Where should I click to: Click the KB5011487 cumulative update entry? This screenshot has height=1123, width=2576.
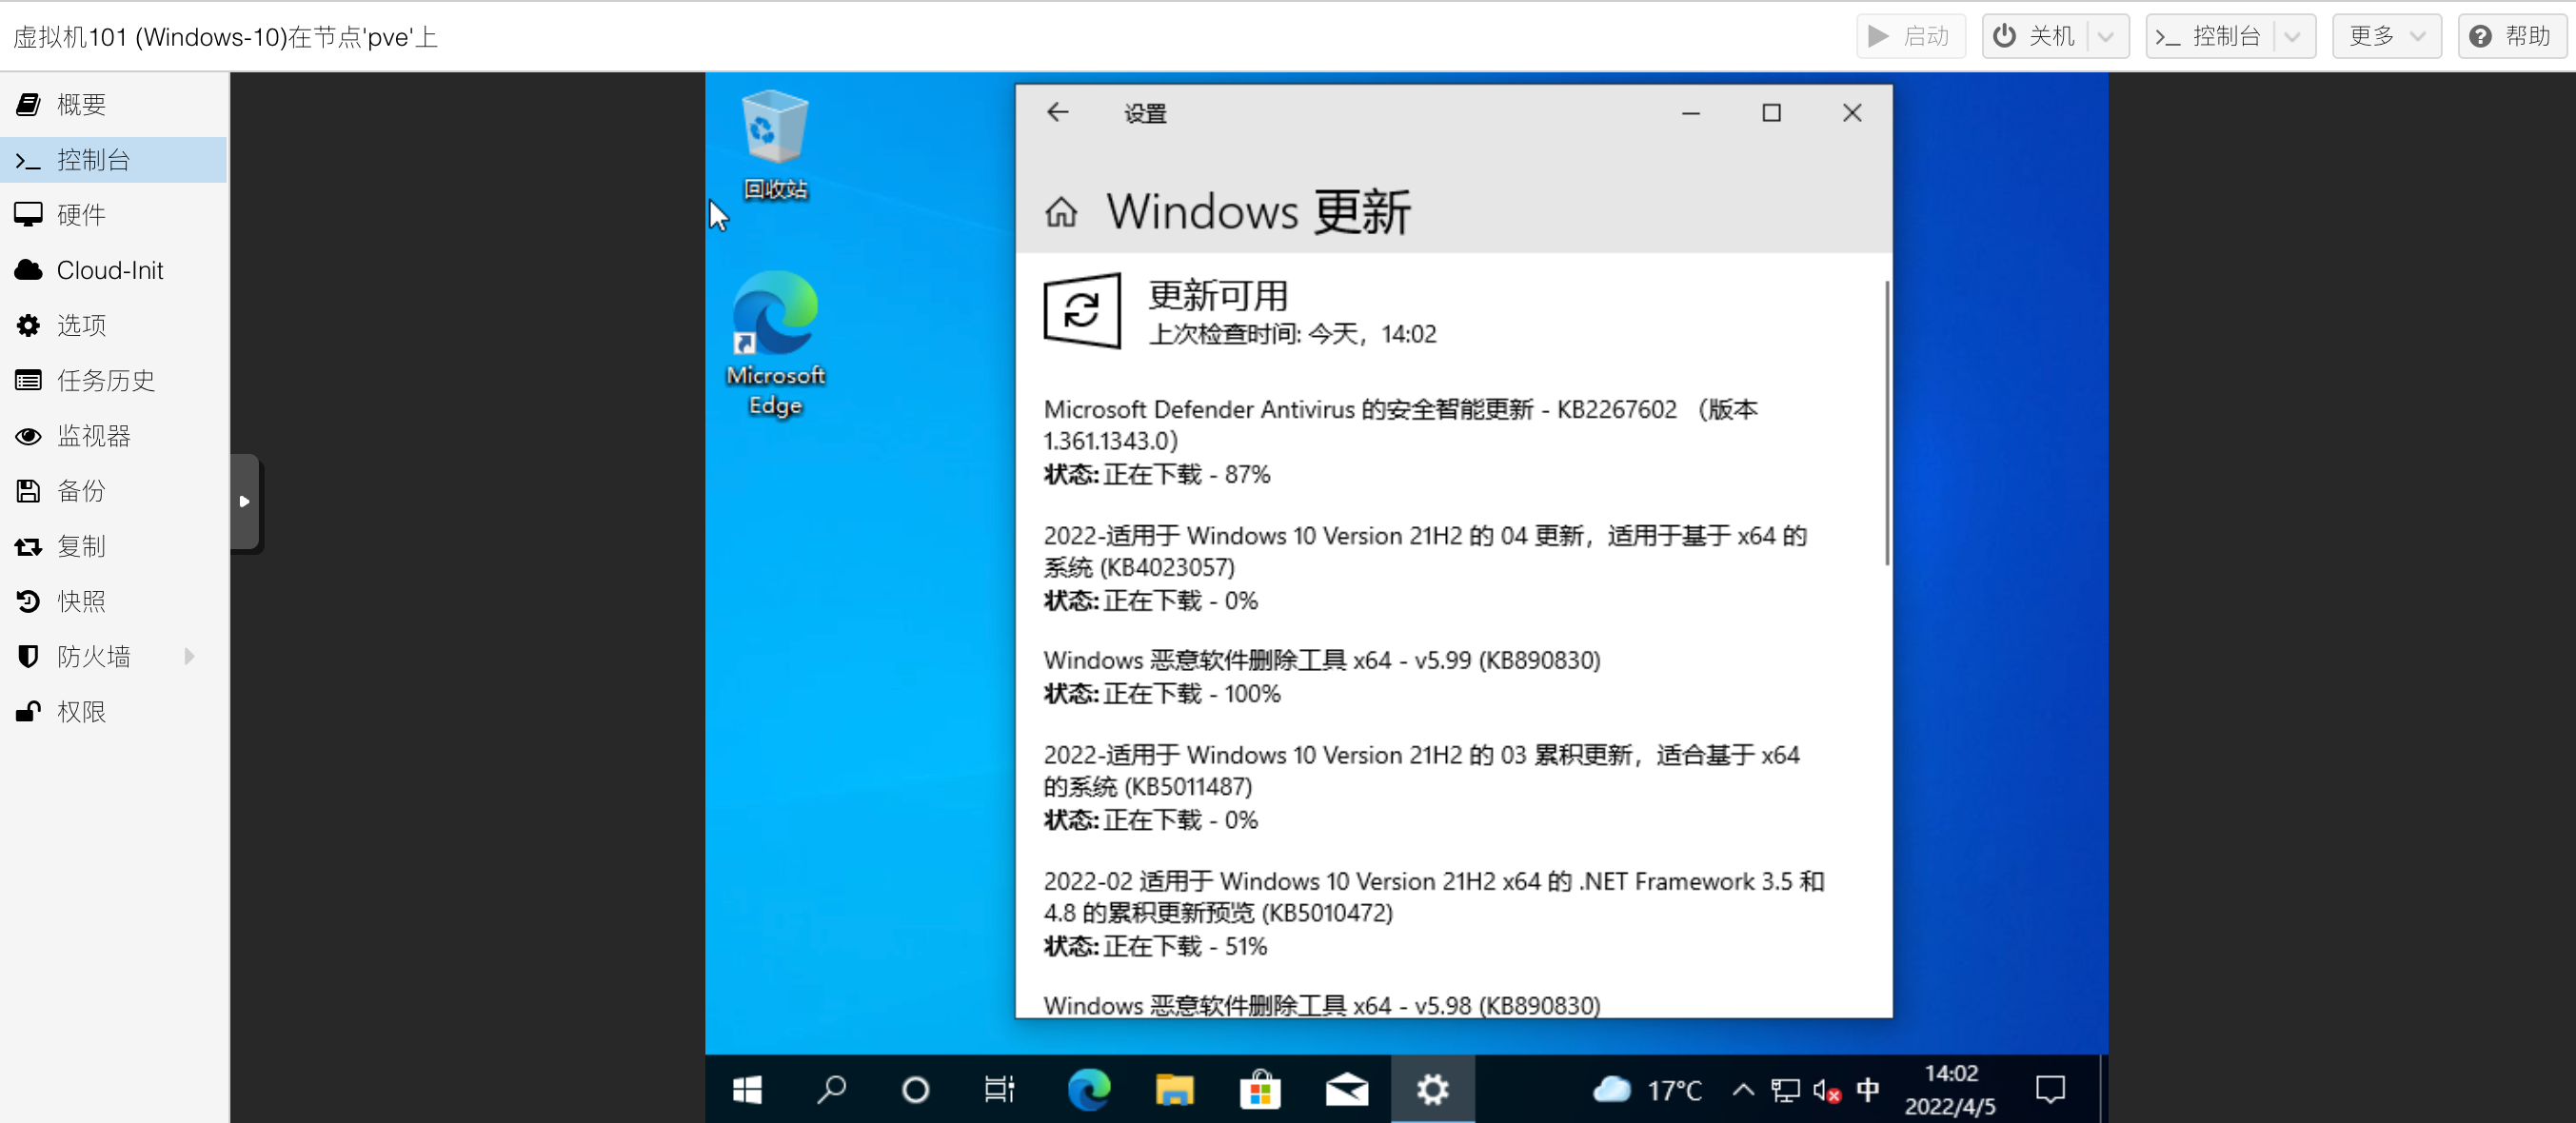[1421, 786]
